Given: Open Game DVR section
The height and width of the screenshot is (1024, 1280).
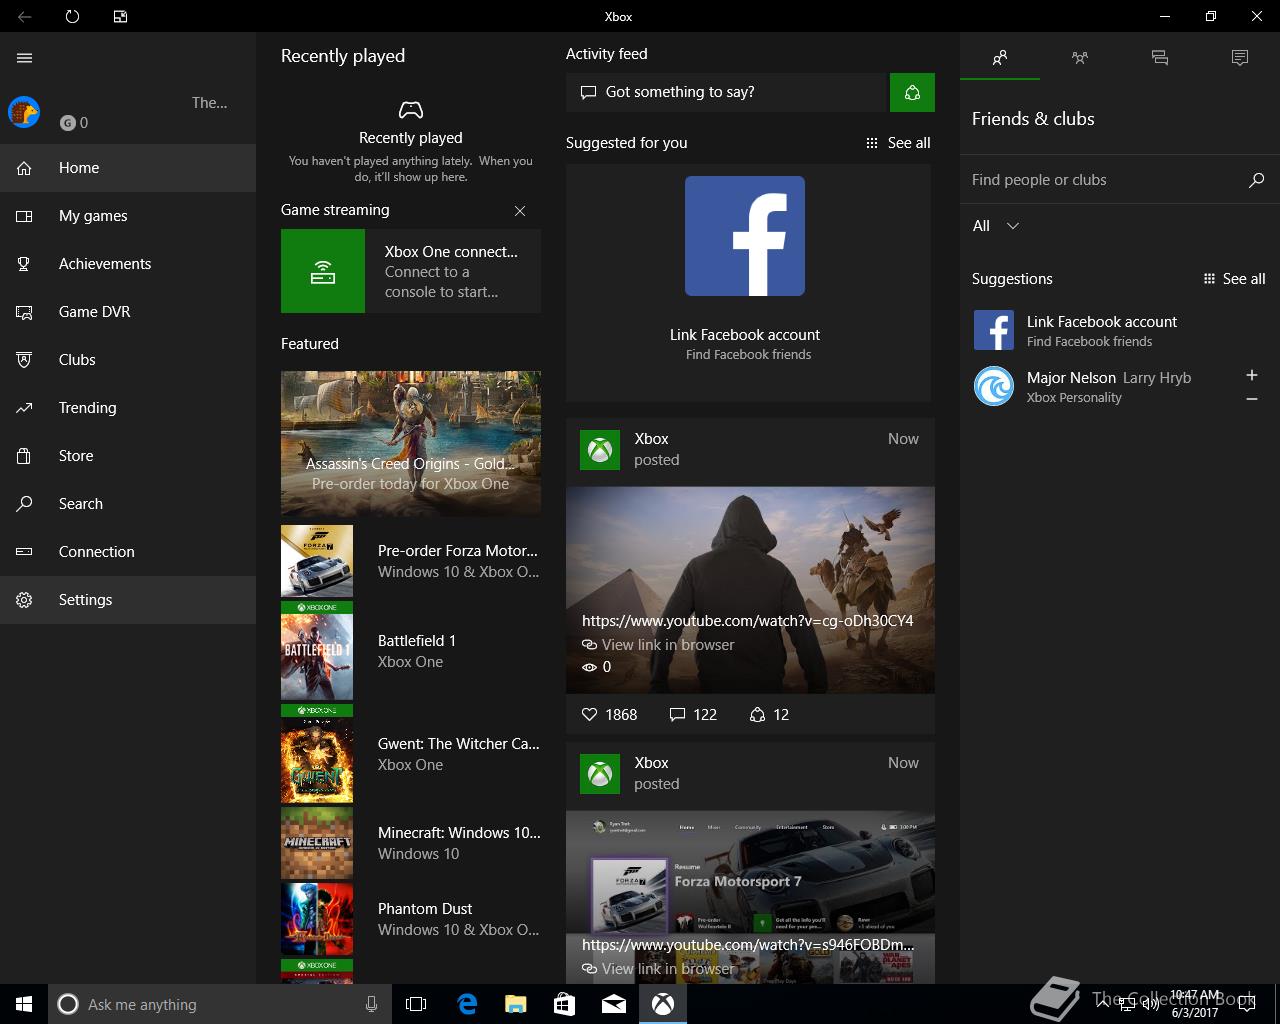Looking at the screenshot, I should click(x=128, y=312).
